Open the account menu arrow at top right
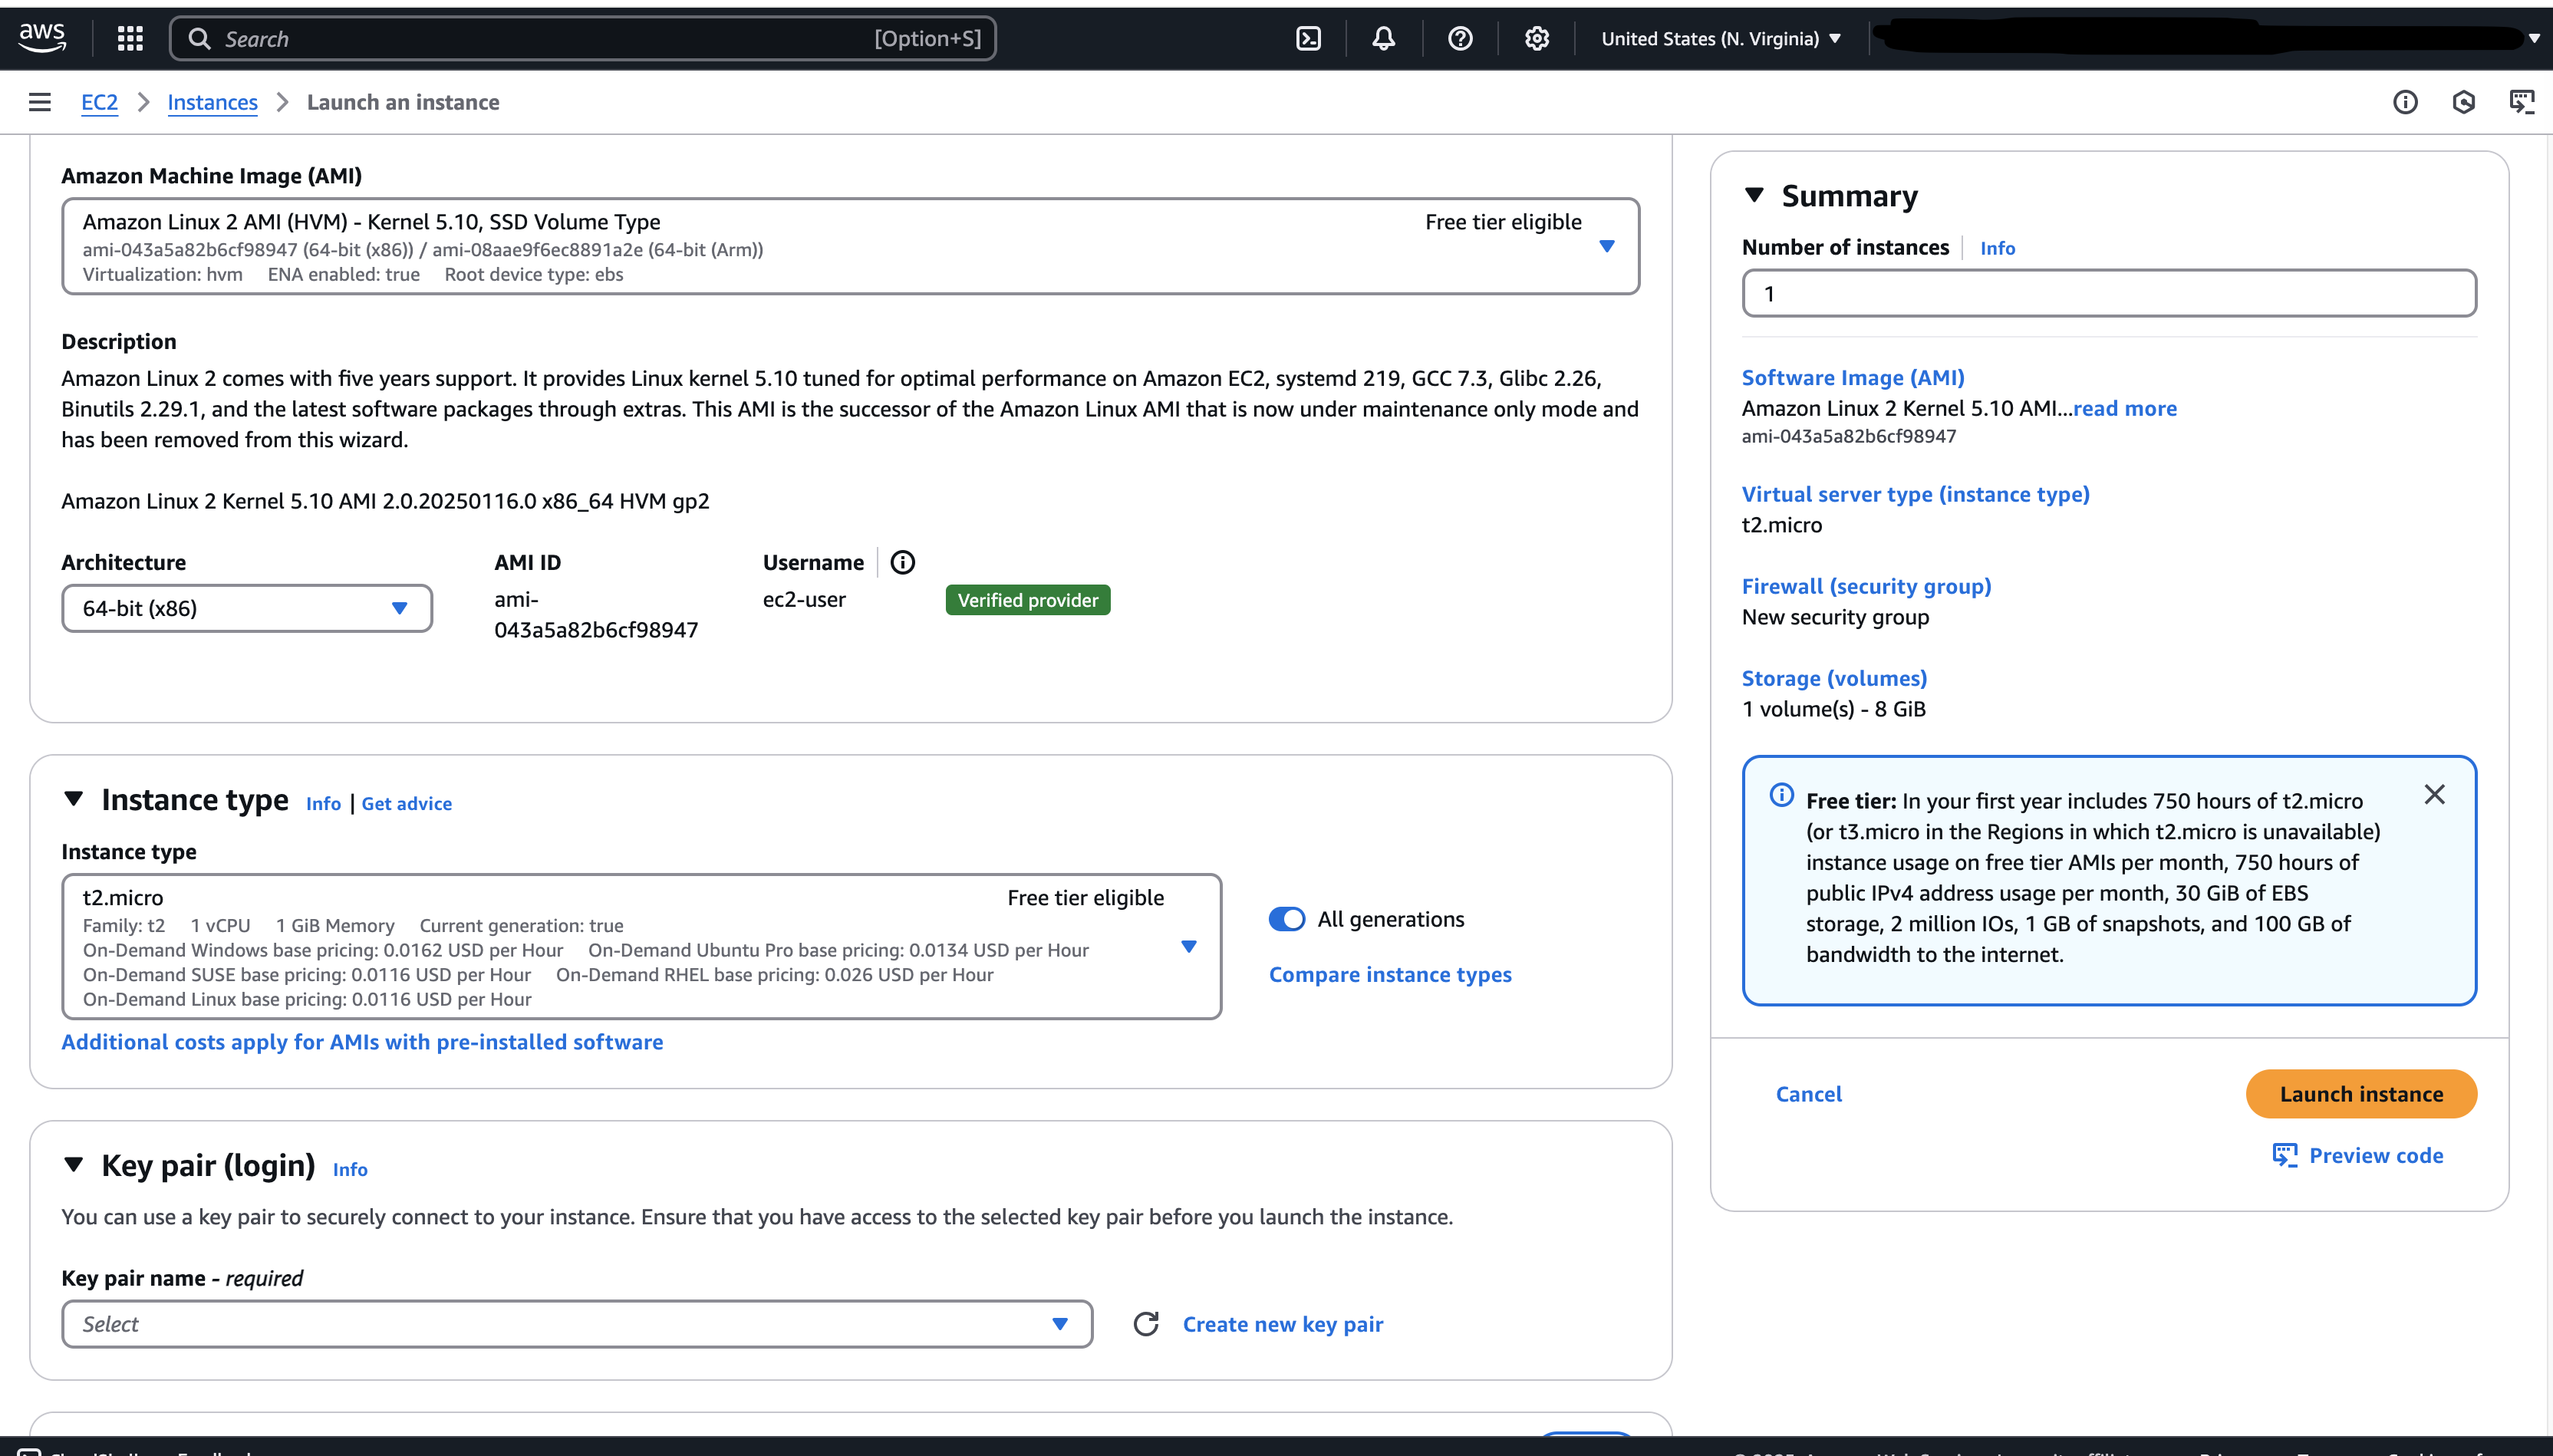The image size is (2553, 1456). click(x=2534, y=38)
